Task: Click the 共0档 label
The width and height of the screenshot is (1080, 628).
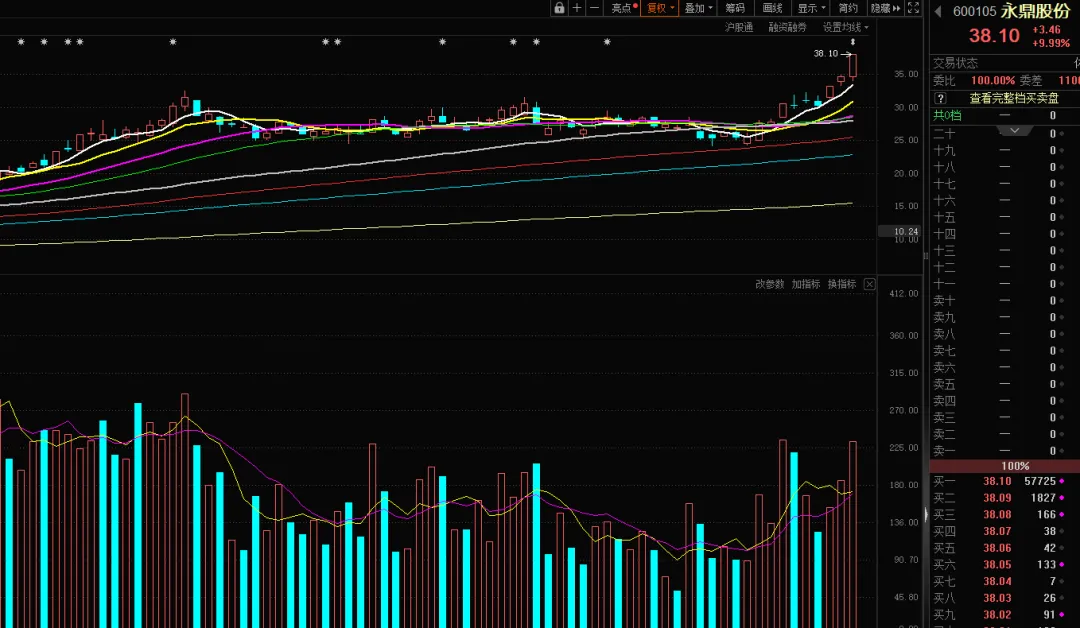Action: 947,116
